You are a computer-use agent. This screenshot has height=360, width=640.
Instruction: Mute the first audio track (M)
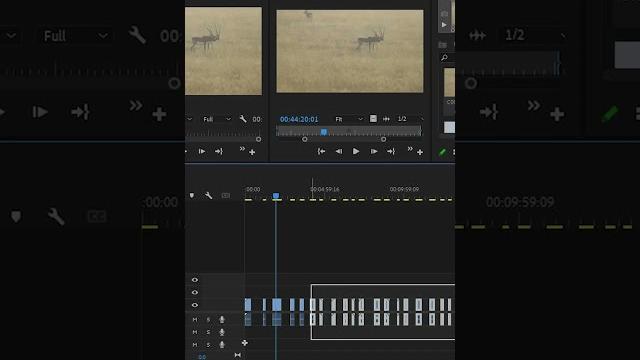click(195, 320)
